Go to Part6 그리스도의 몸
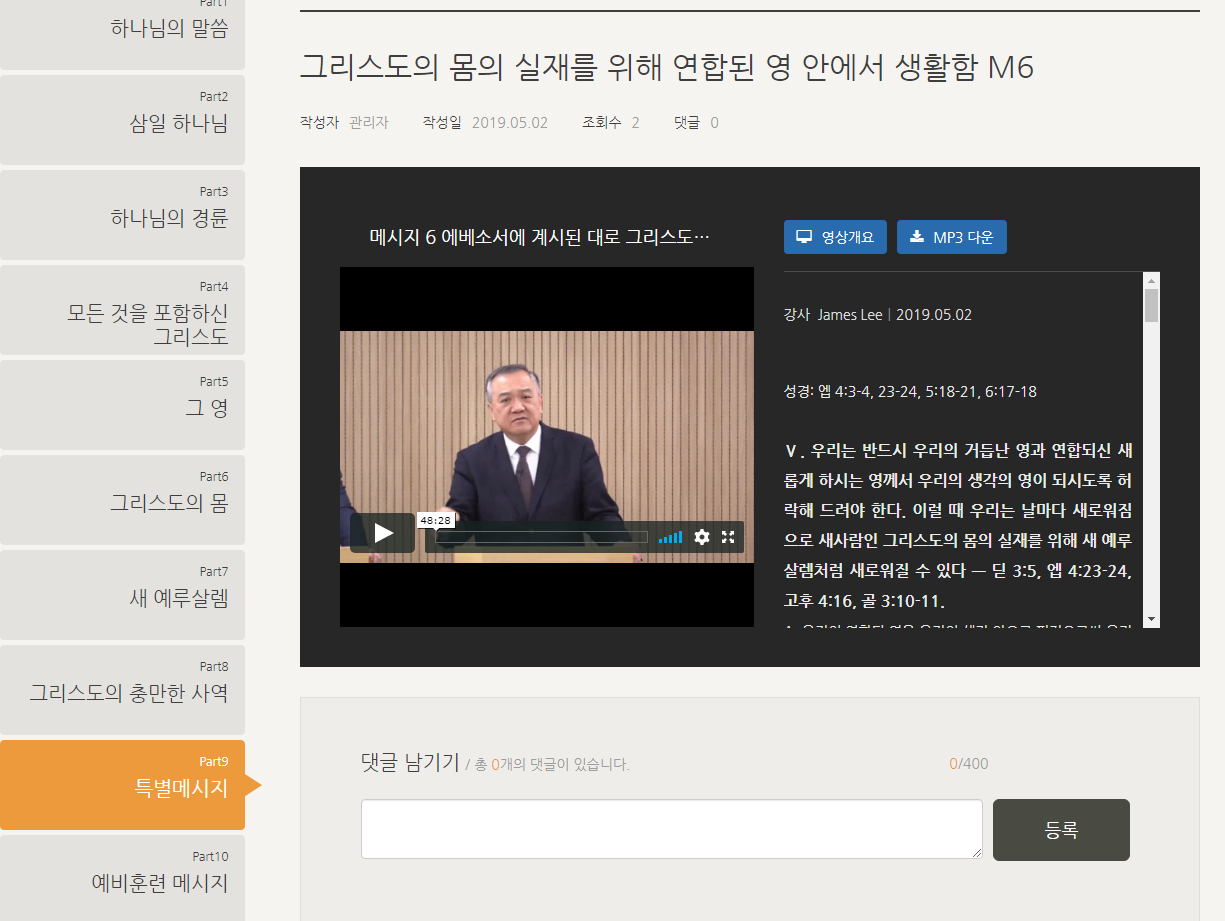The height and width of the screenshot is (921, 1225). click(x=122, y=499)
